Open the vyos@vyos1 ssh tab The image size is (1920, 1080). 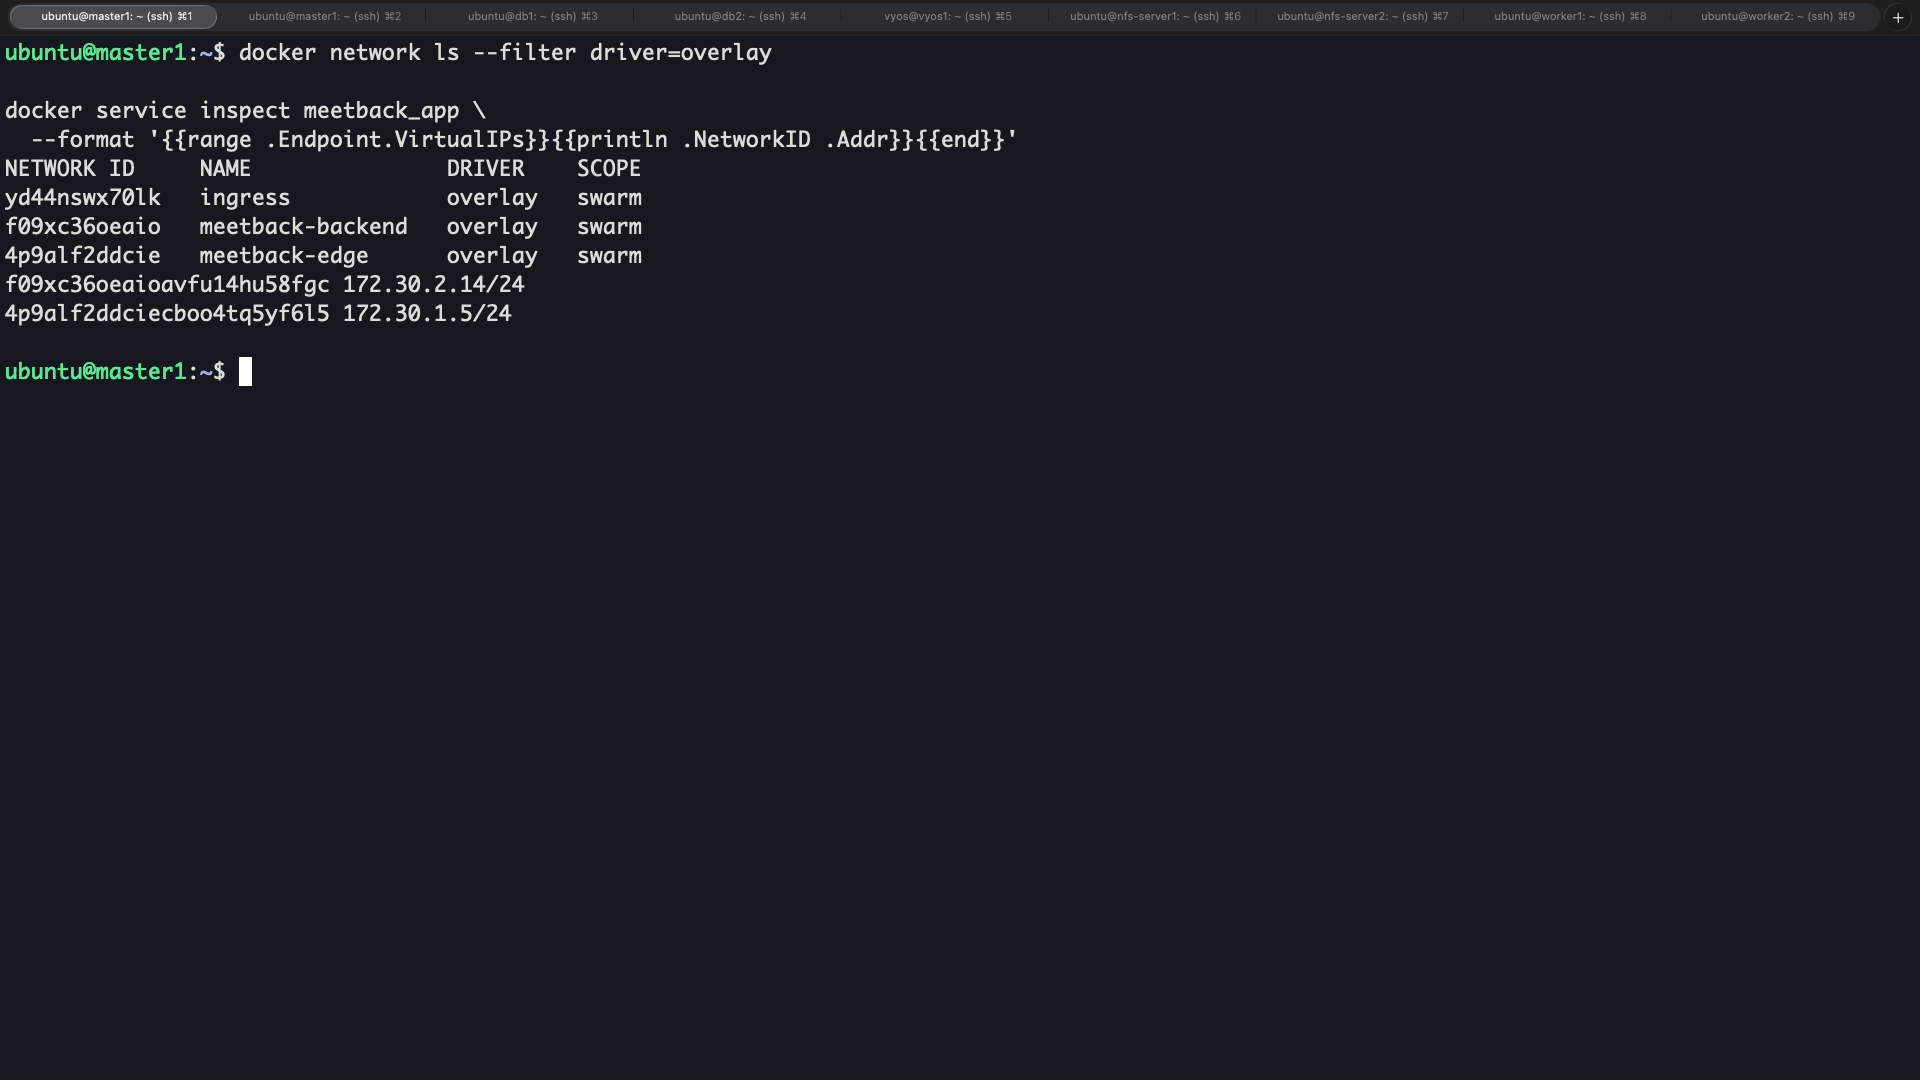[947, 16]
